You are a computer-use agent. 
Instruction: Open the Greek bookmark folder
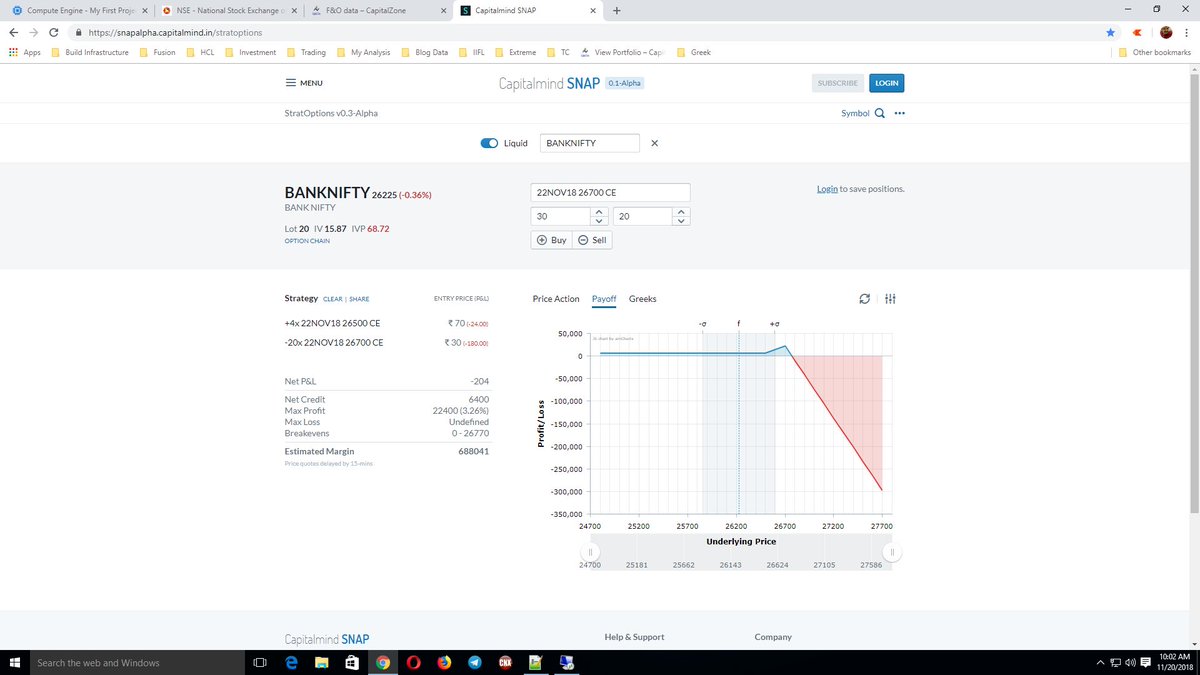click(694, 52)
